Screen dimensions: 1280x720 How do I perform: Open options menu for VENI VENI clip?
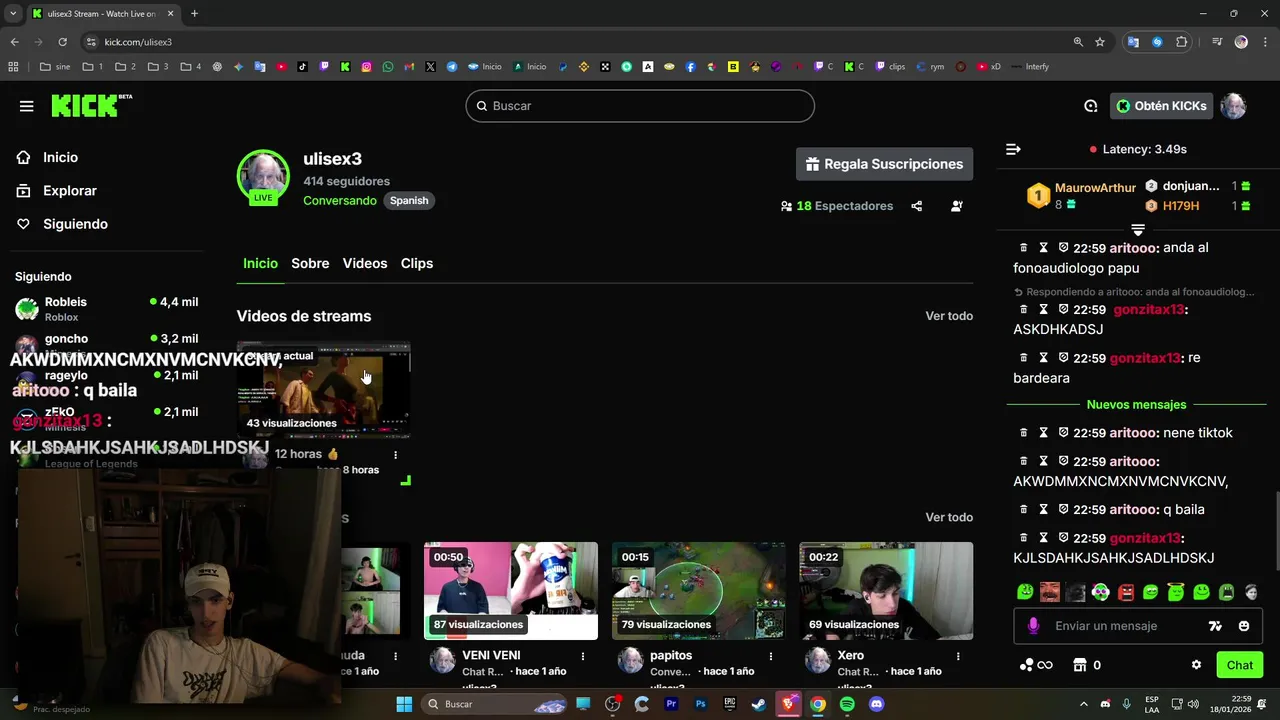click(x=583, y=656)
